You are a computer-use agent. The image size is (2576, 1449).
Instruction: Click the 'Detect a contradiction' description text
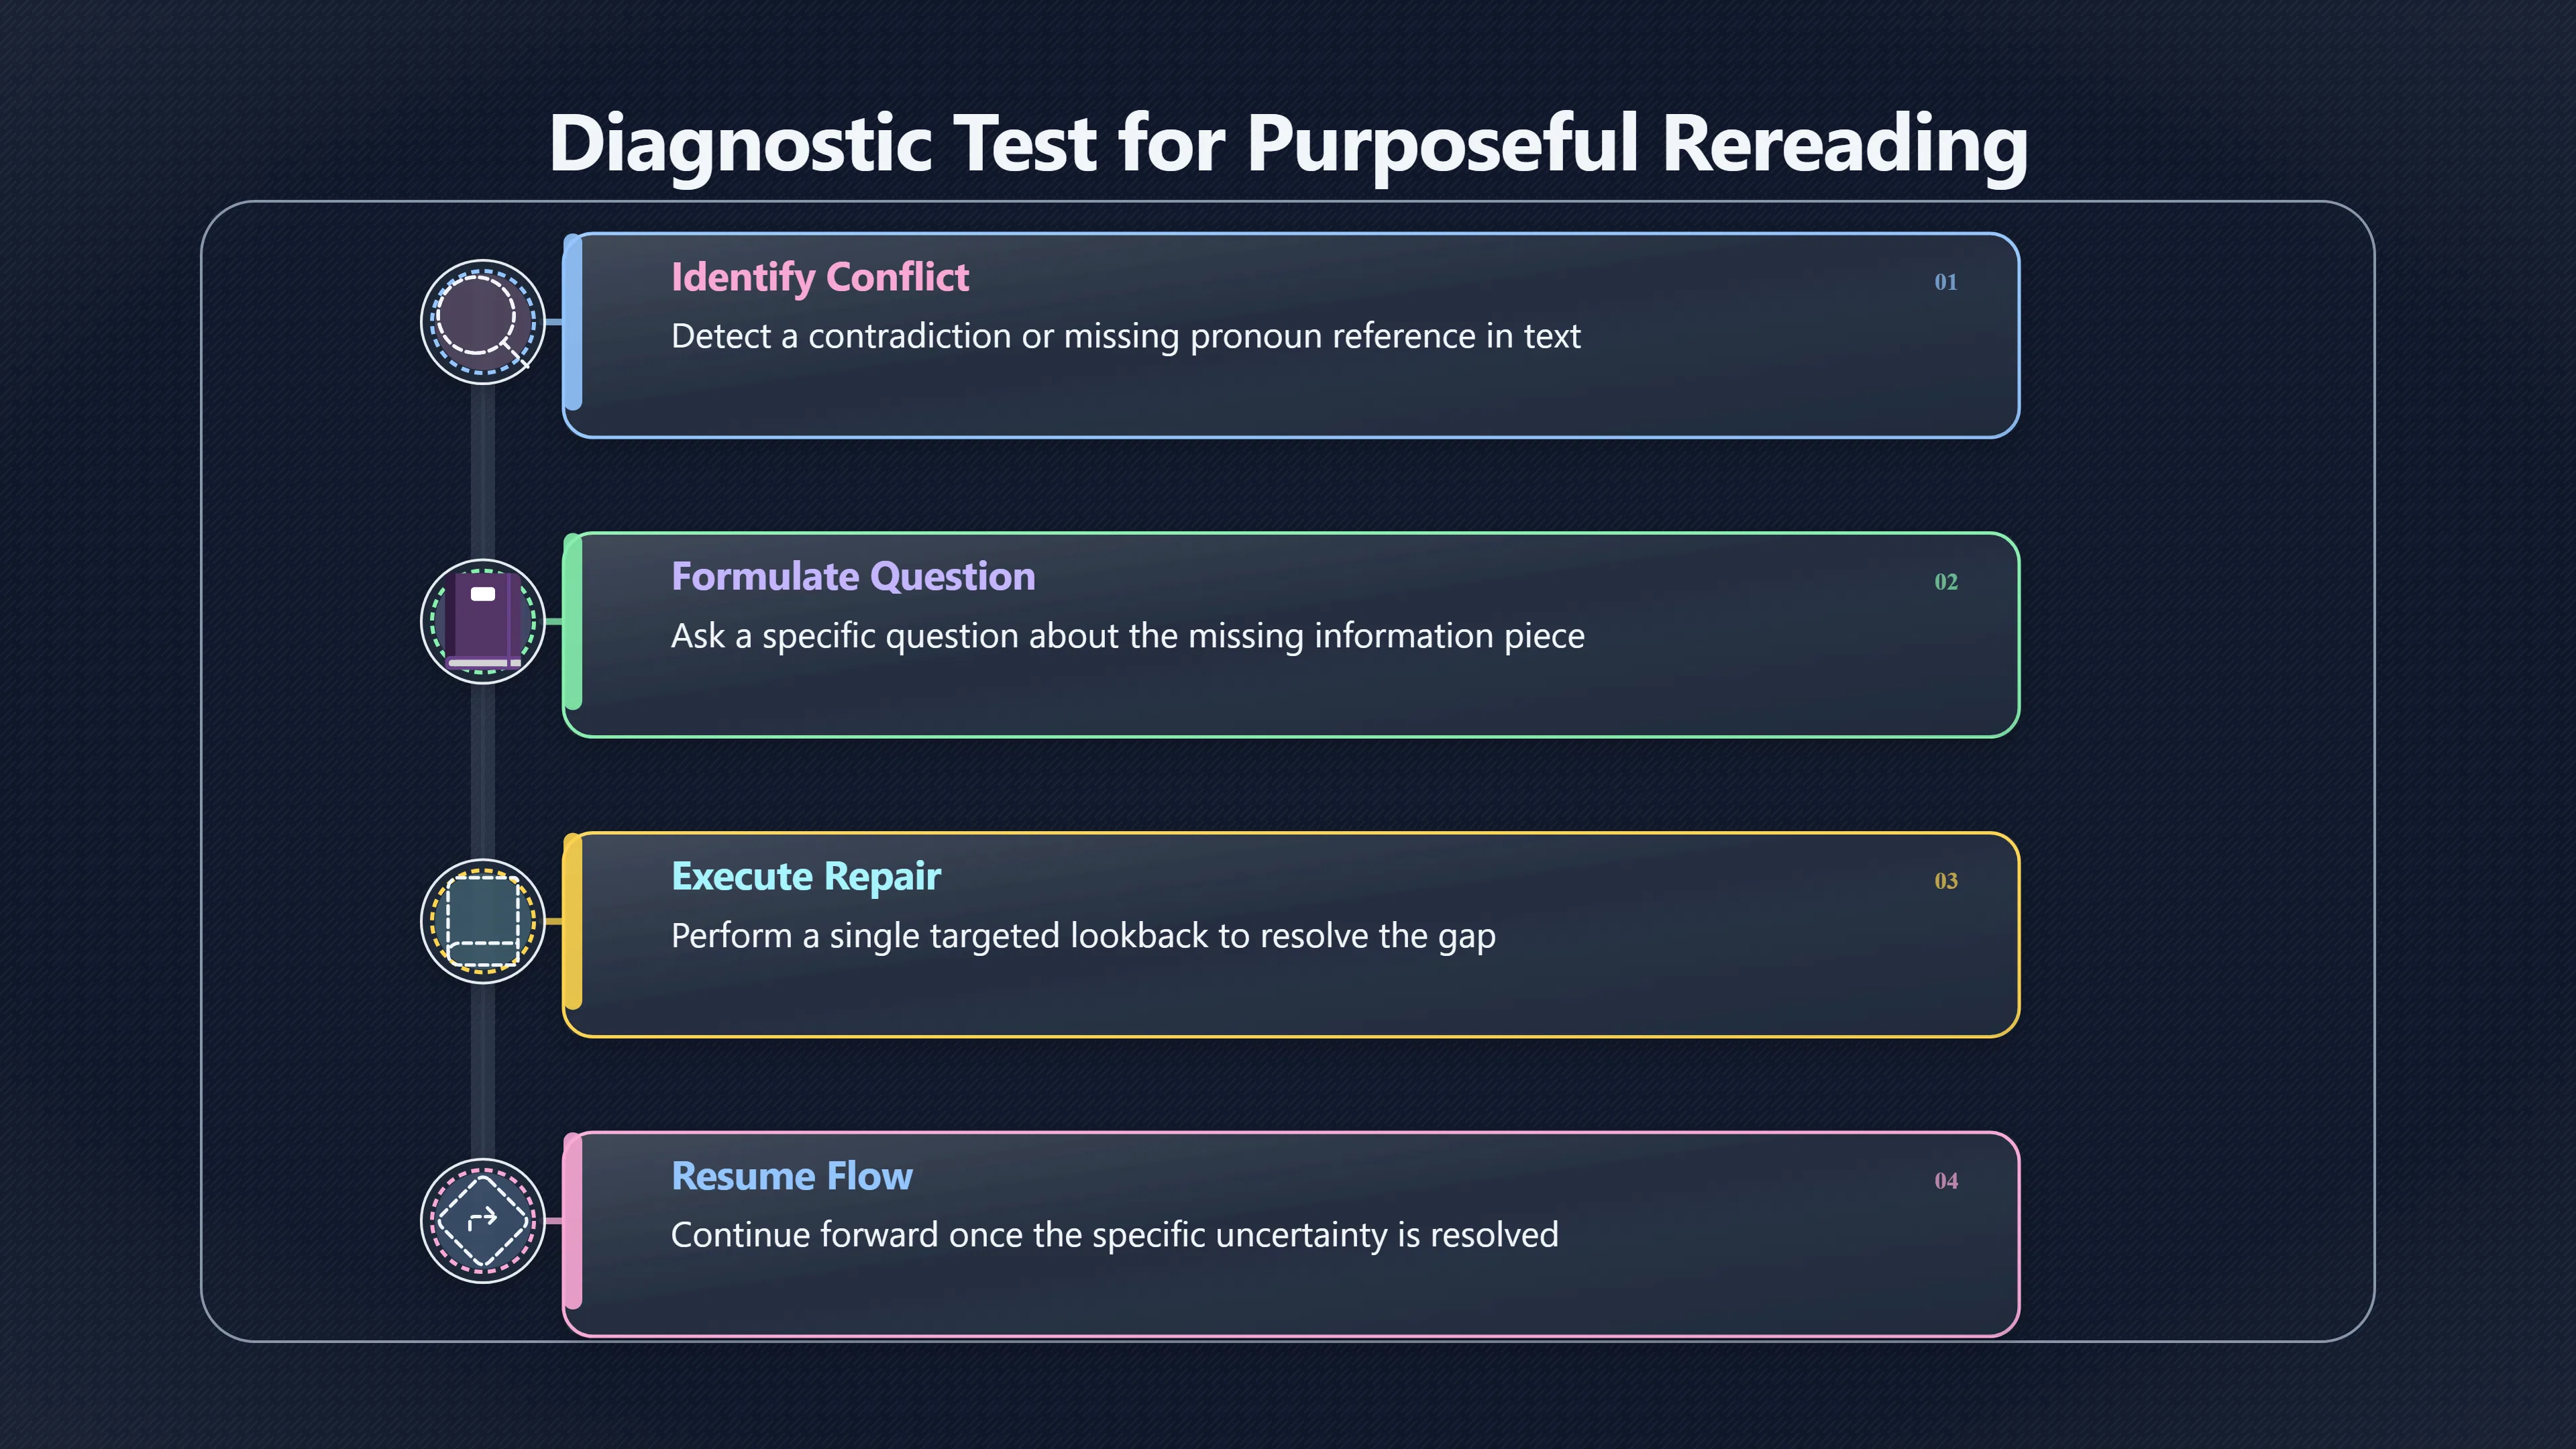click(x=1126, y=336)
